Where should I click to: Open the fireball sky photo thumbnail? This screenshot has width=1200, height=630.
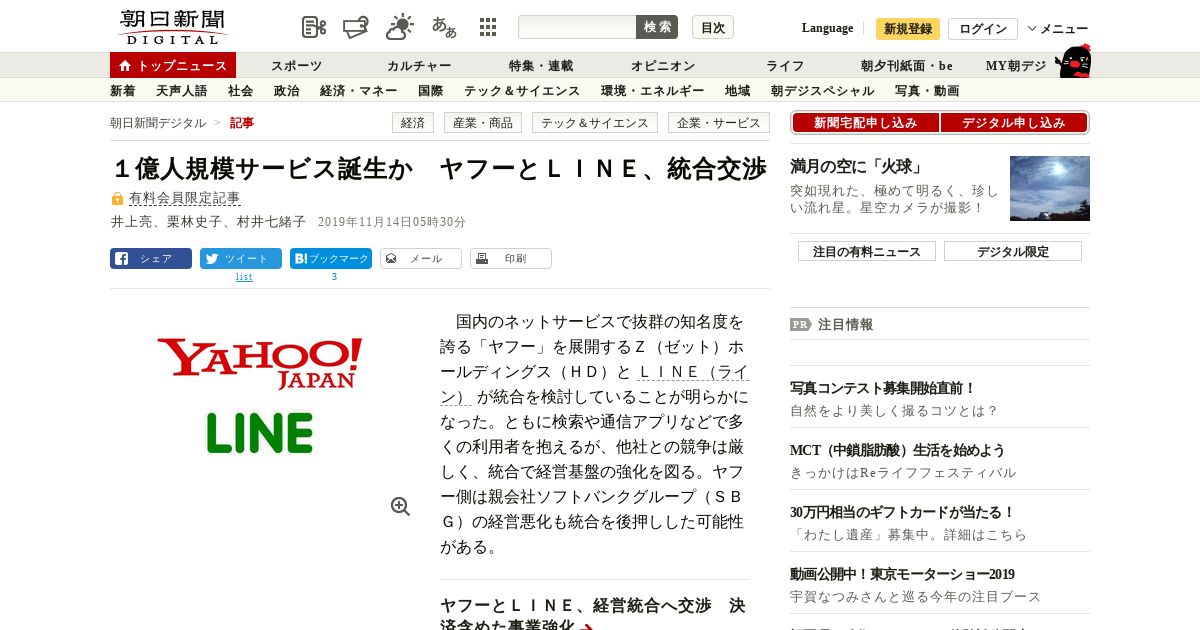(x=1050, y=188)
